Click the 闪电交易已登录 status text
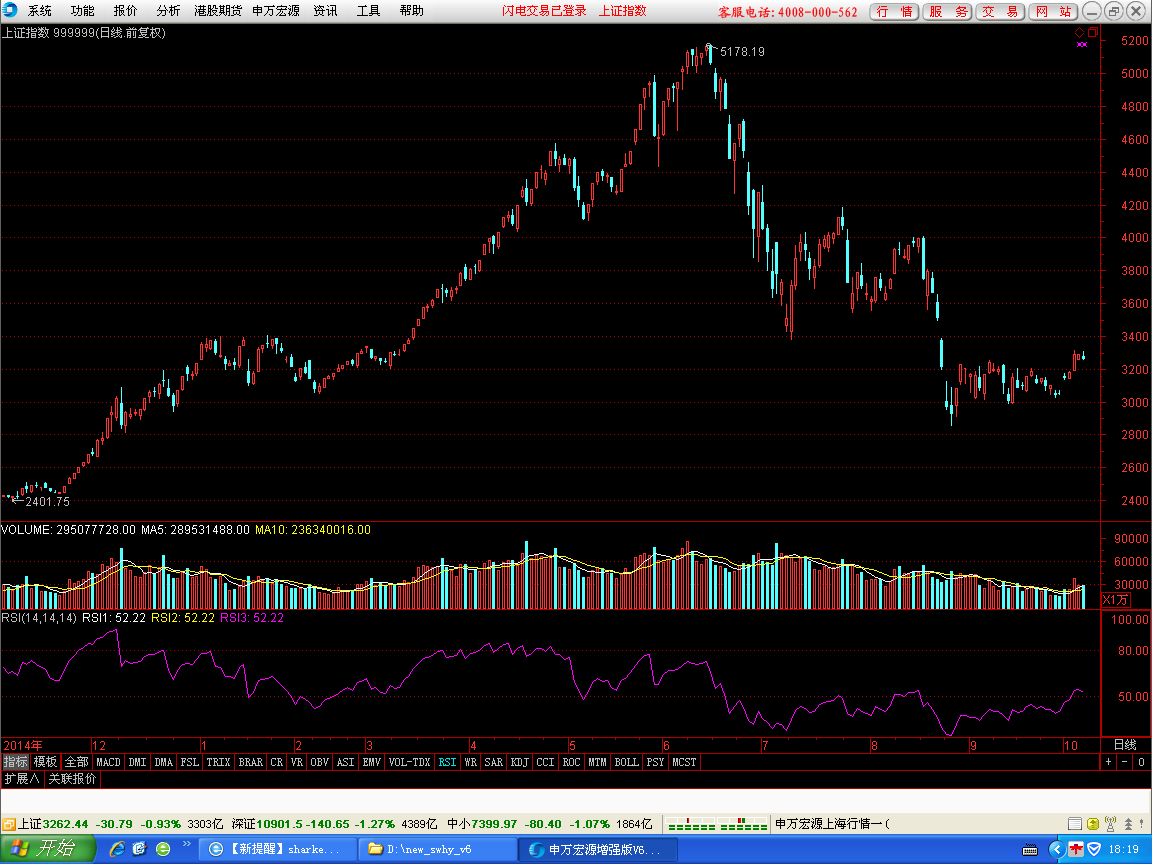The width and height of the screenshot is (1152, 864). click(x=544, y=10)
